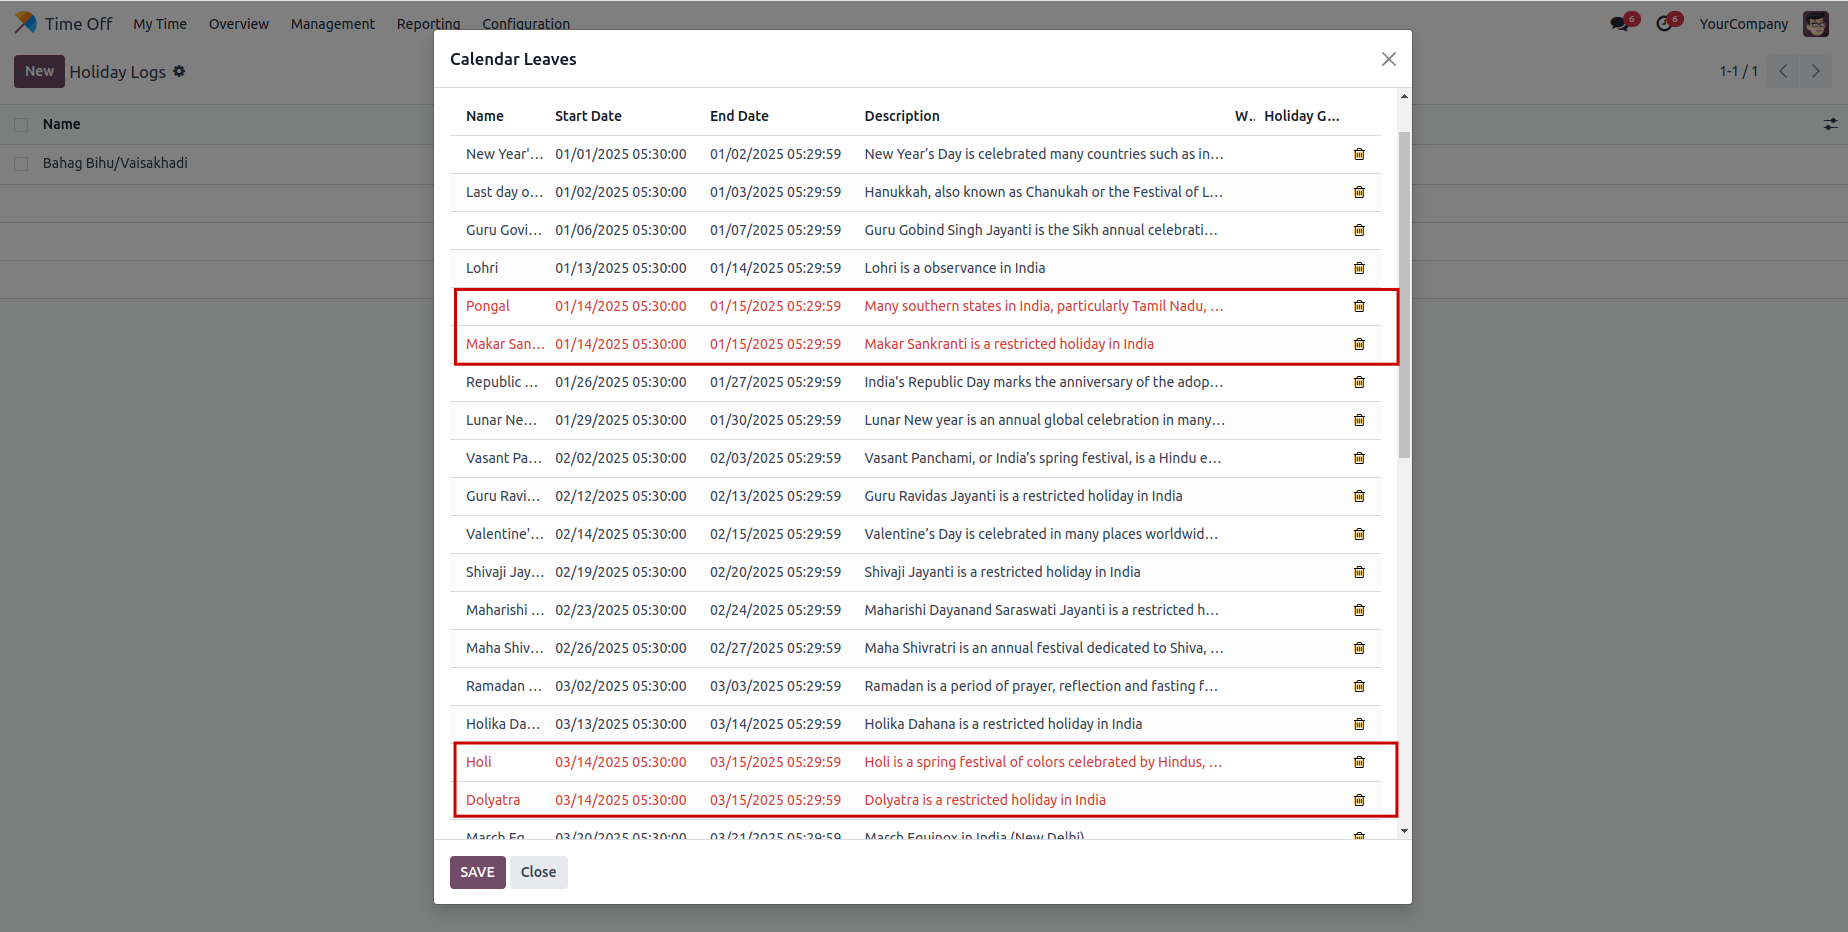Trash the Valentine's Day entry
1848x932 pixels.
point(1359,534)
